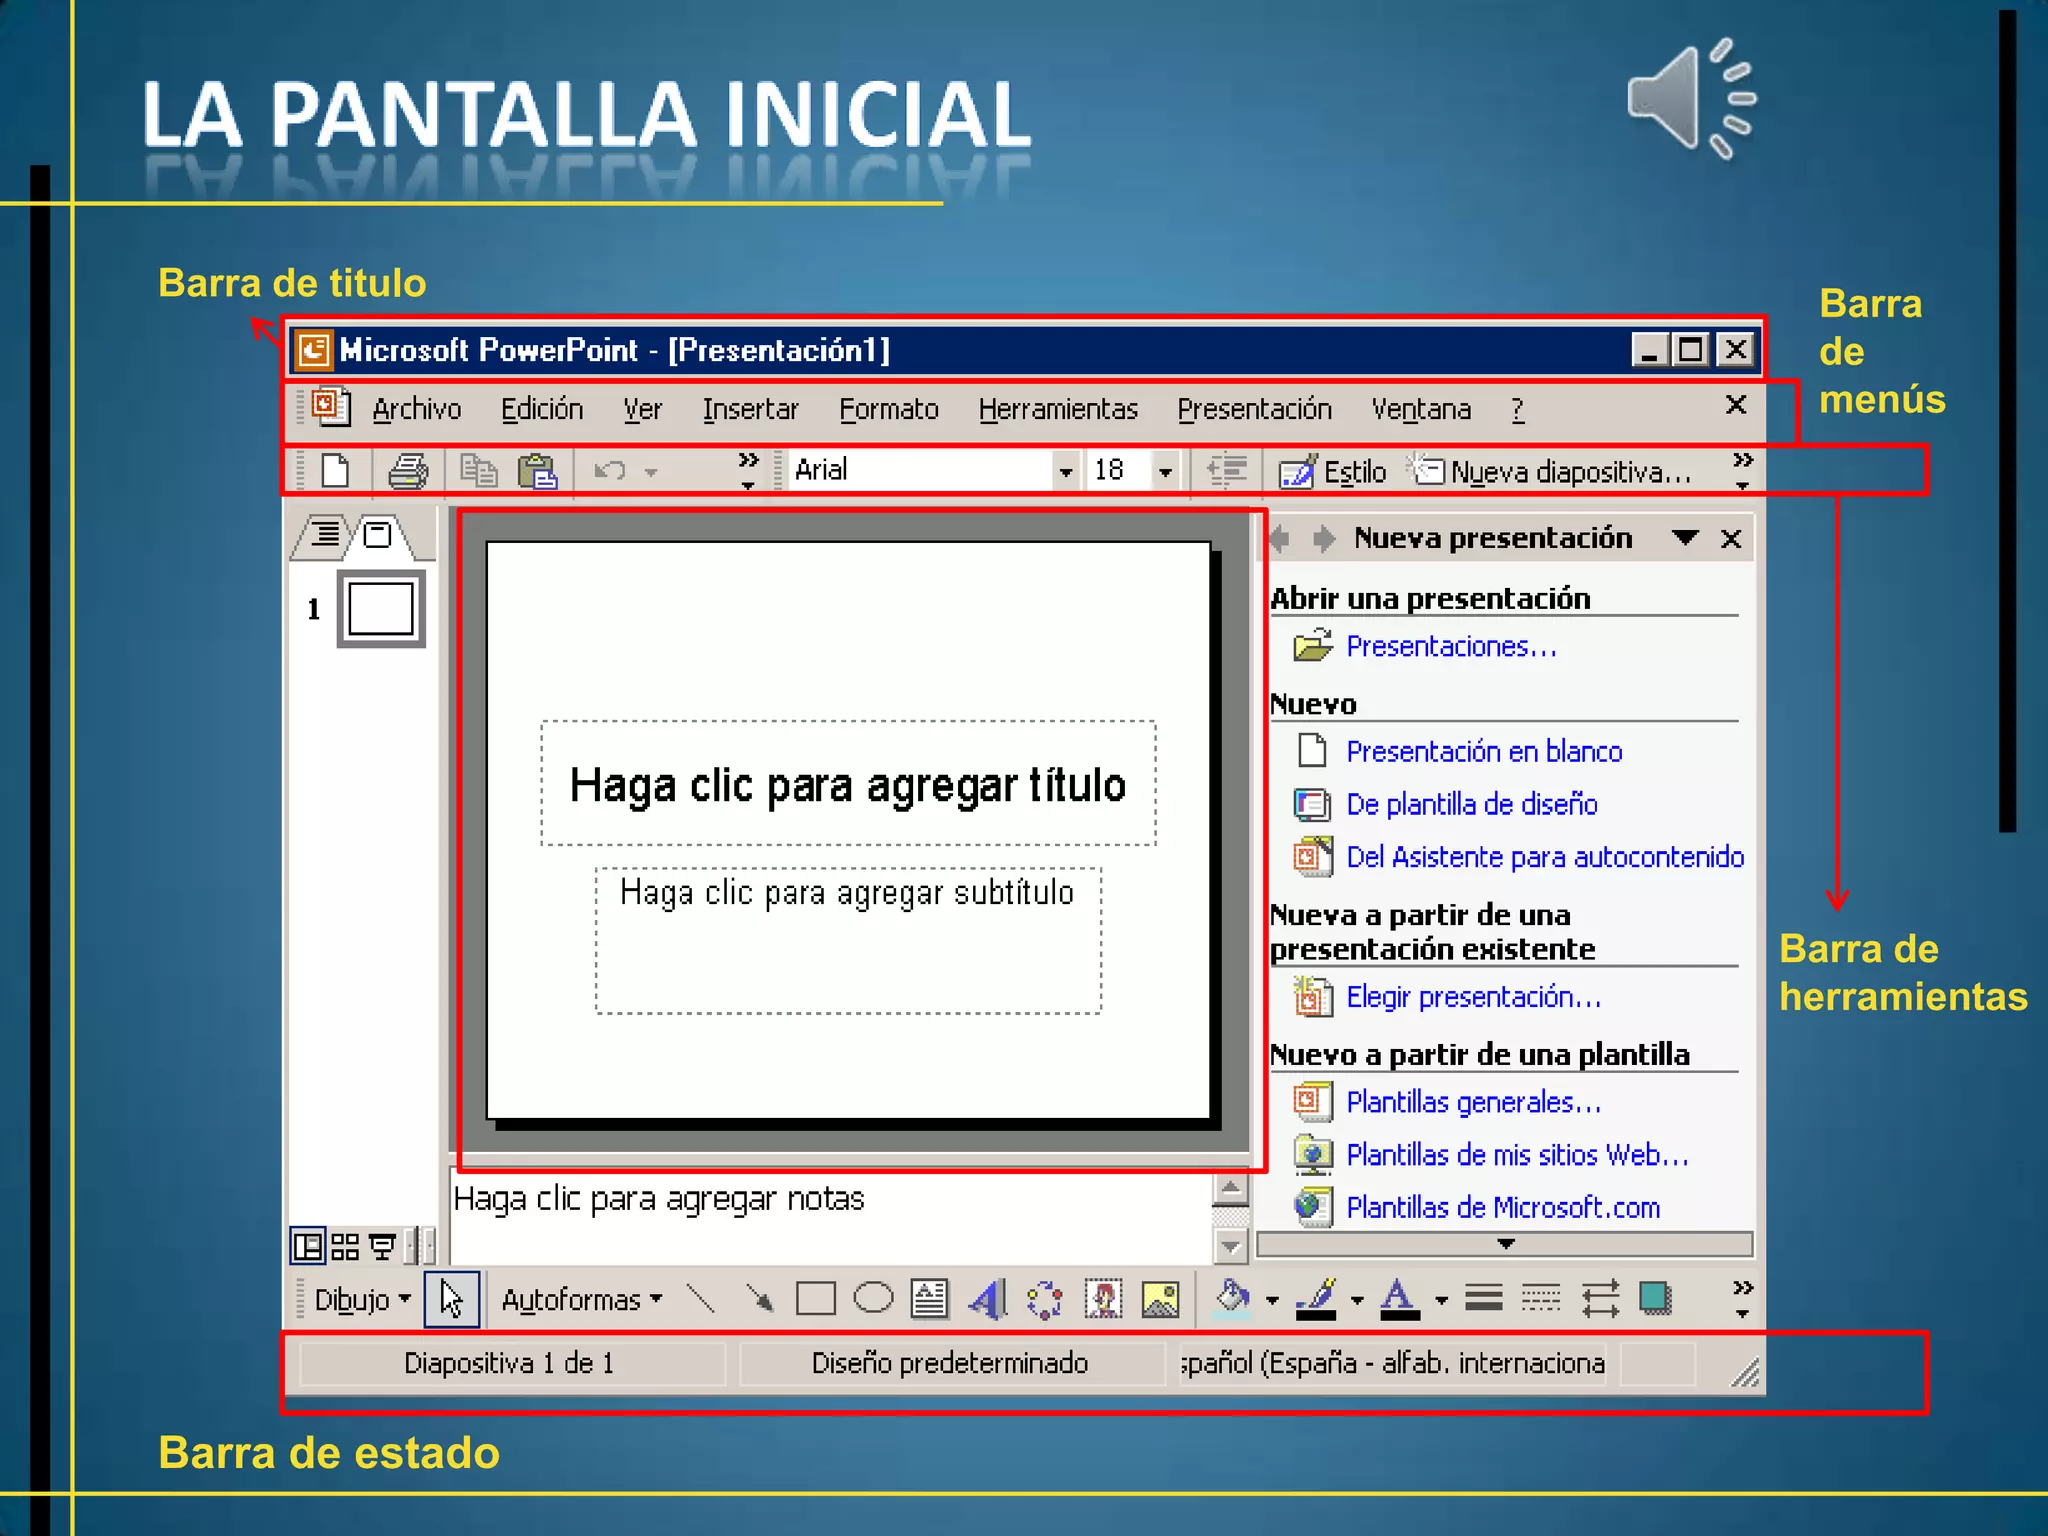Click the font color swatch icon
The height and width of the screenshot is (1536, 2048).
1399,1300
